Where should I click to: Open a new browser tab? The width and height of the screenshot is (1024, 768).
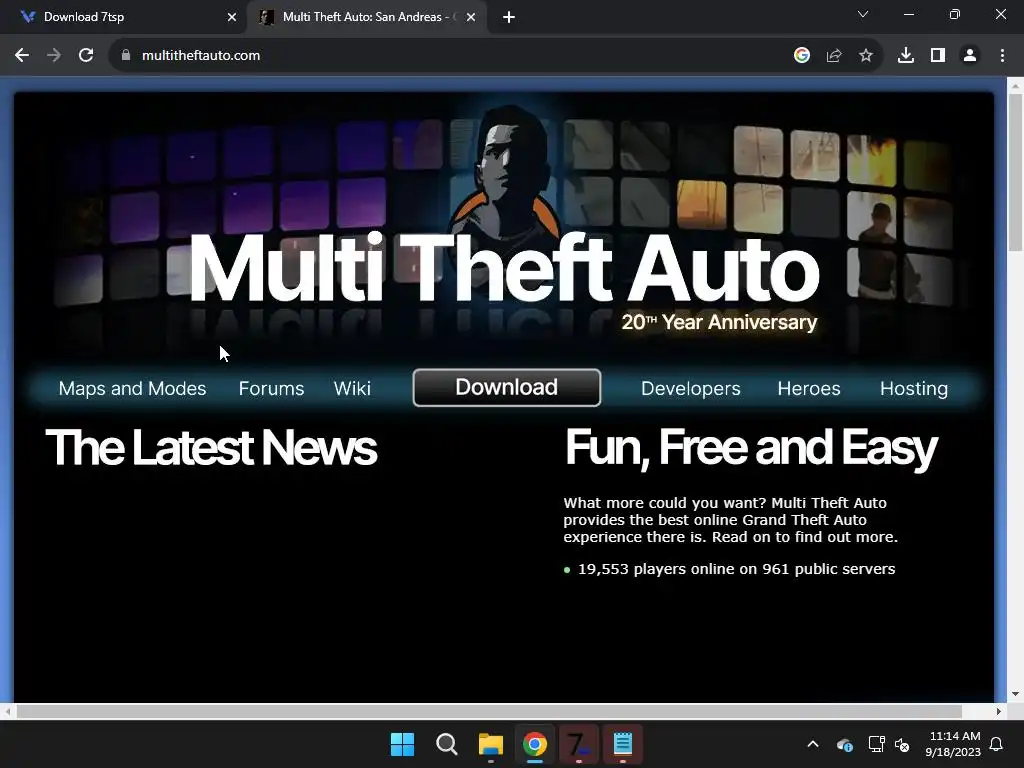pos(509,17)
